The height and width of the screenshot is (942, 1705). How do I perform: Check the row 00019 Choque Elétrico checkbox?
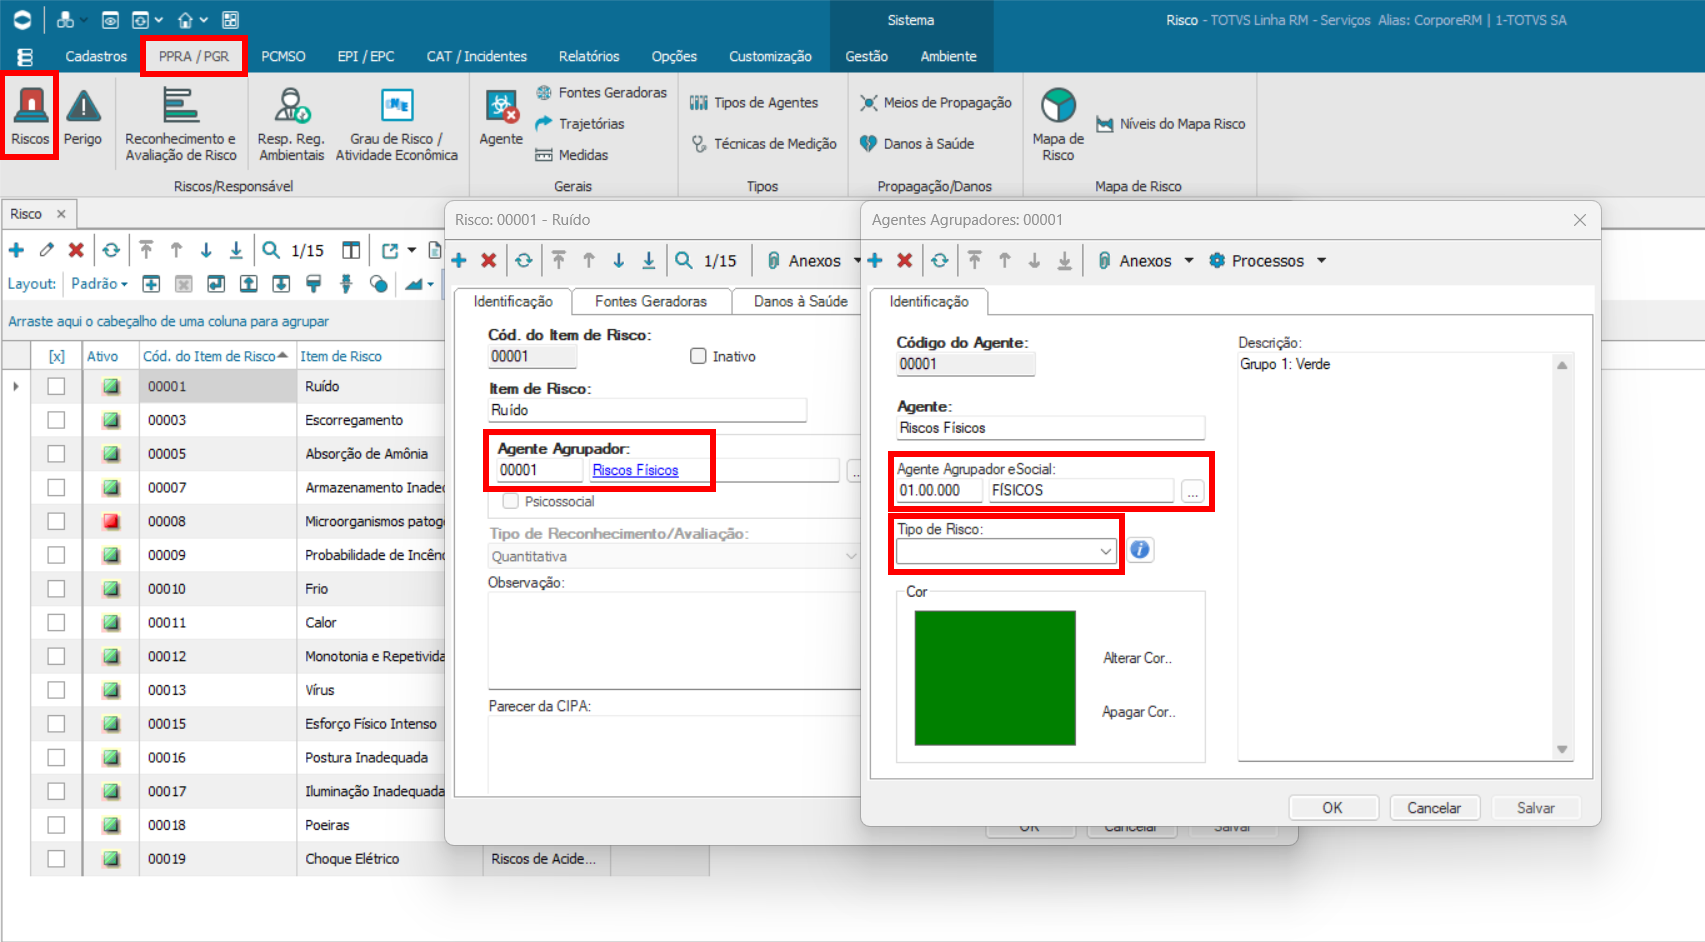tap(56, 859)
